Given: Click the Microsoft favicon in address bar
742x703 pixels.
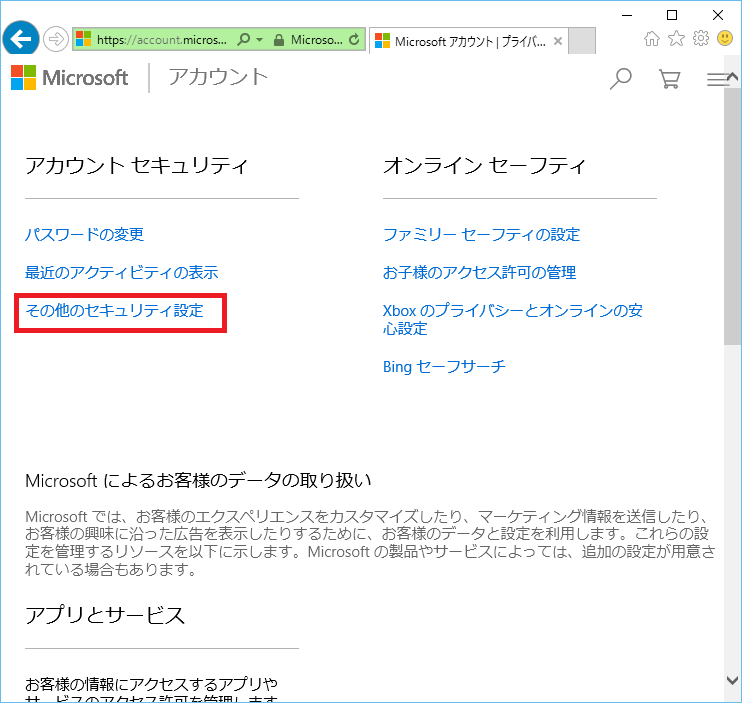Looking at the screenshot, I should 84,39.
